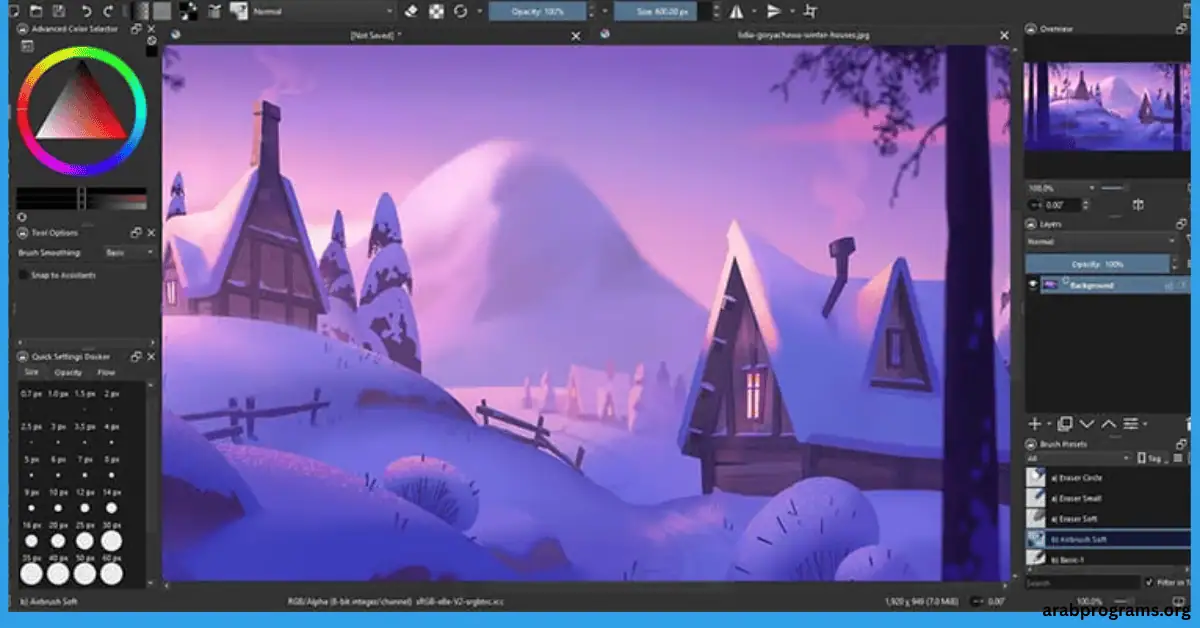Create a new document from toolbar
The width and height of the screenshot is (1200, 628).
[14, 11]
